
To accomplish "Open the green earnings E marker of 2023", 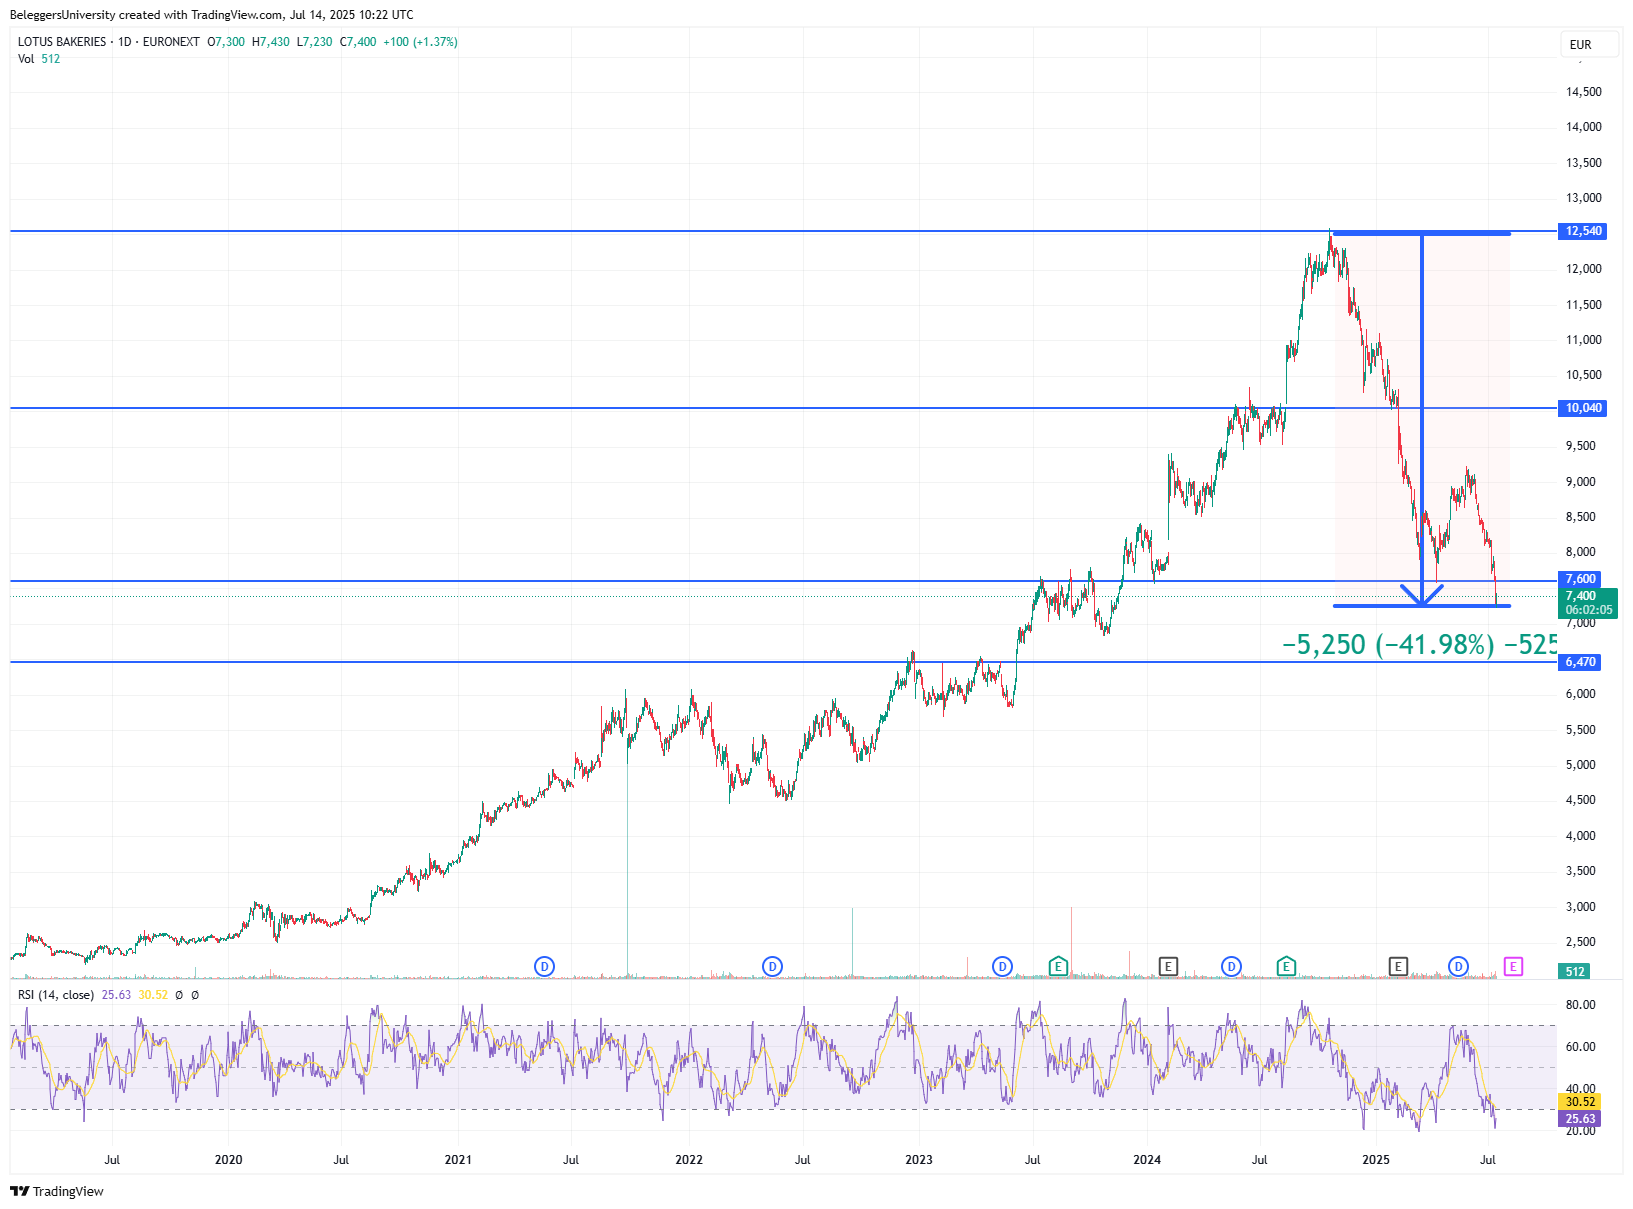I will coord(1058,966).
